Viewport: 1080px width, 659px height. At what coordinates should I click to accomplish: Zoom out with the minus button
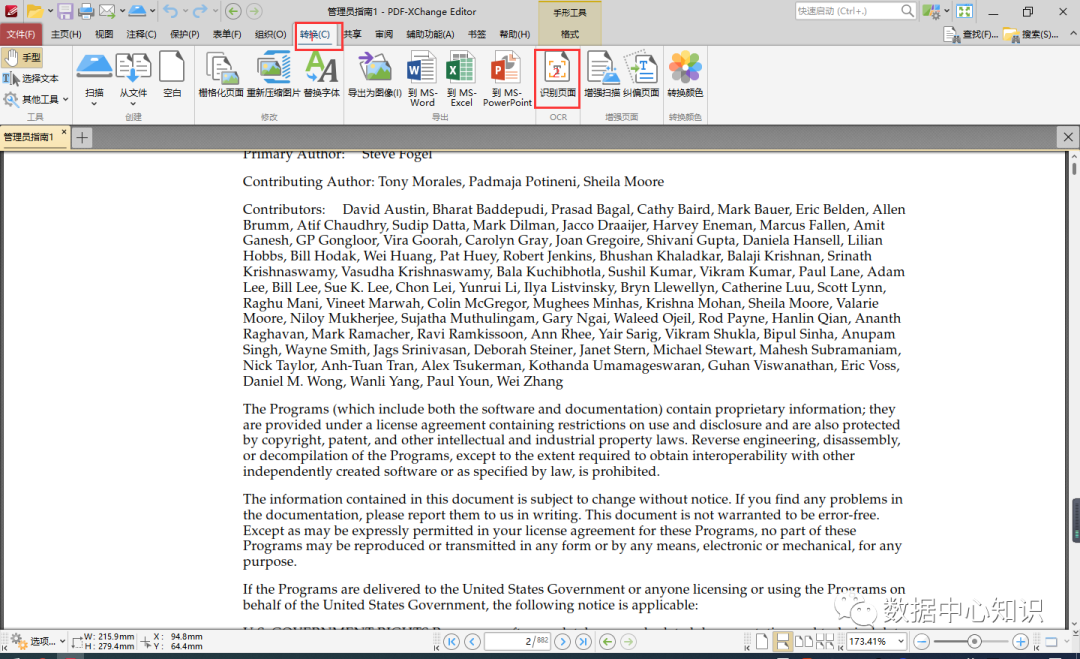[x=922, y=642]
